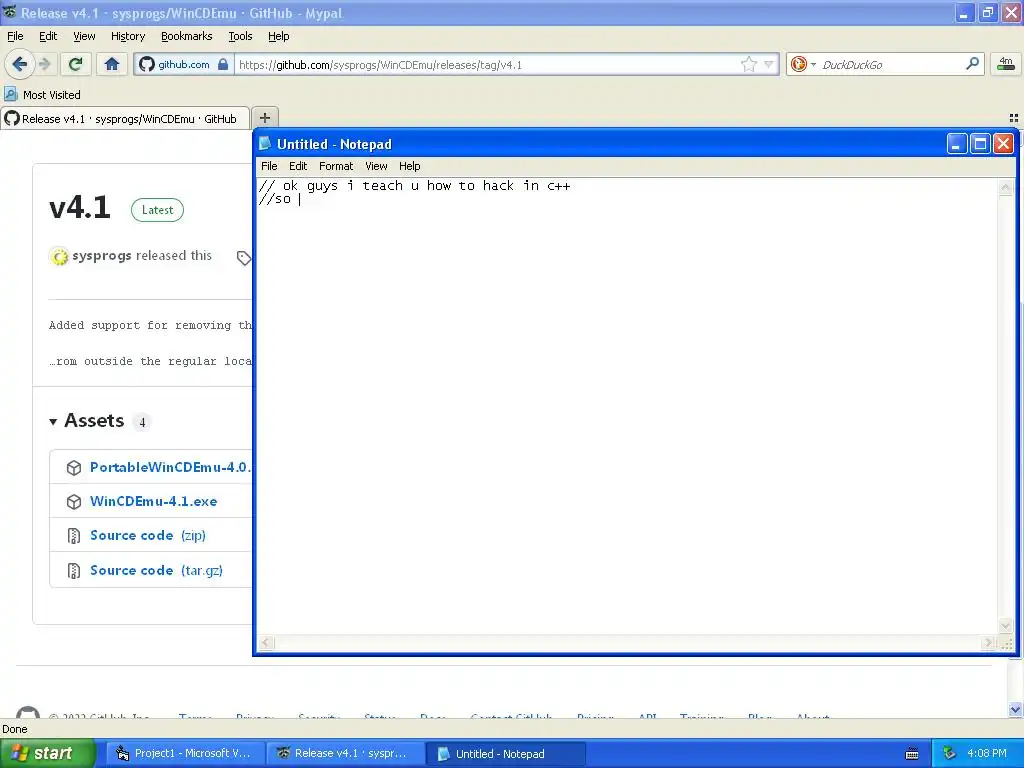Screen dimensions: 1024x768
Task: Open the sysprogs user profile link
Action: pos(101,255)
